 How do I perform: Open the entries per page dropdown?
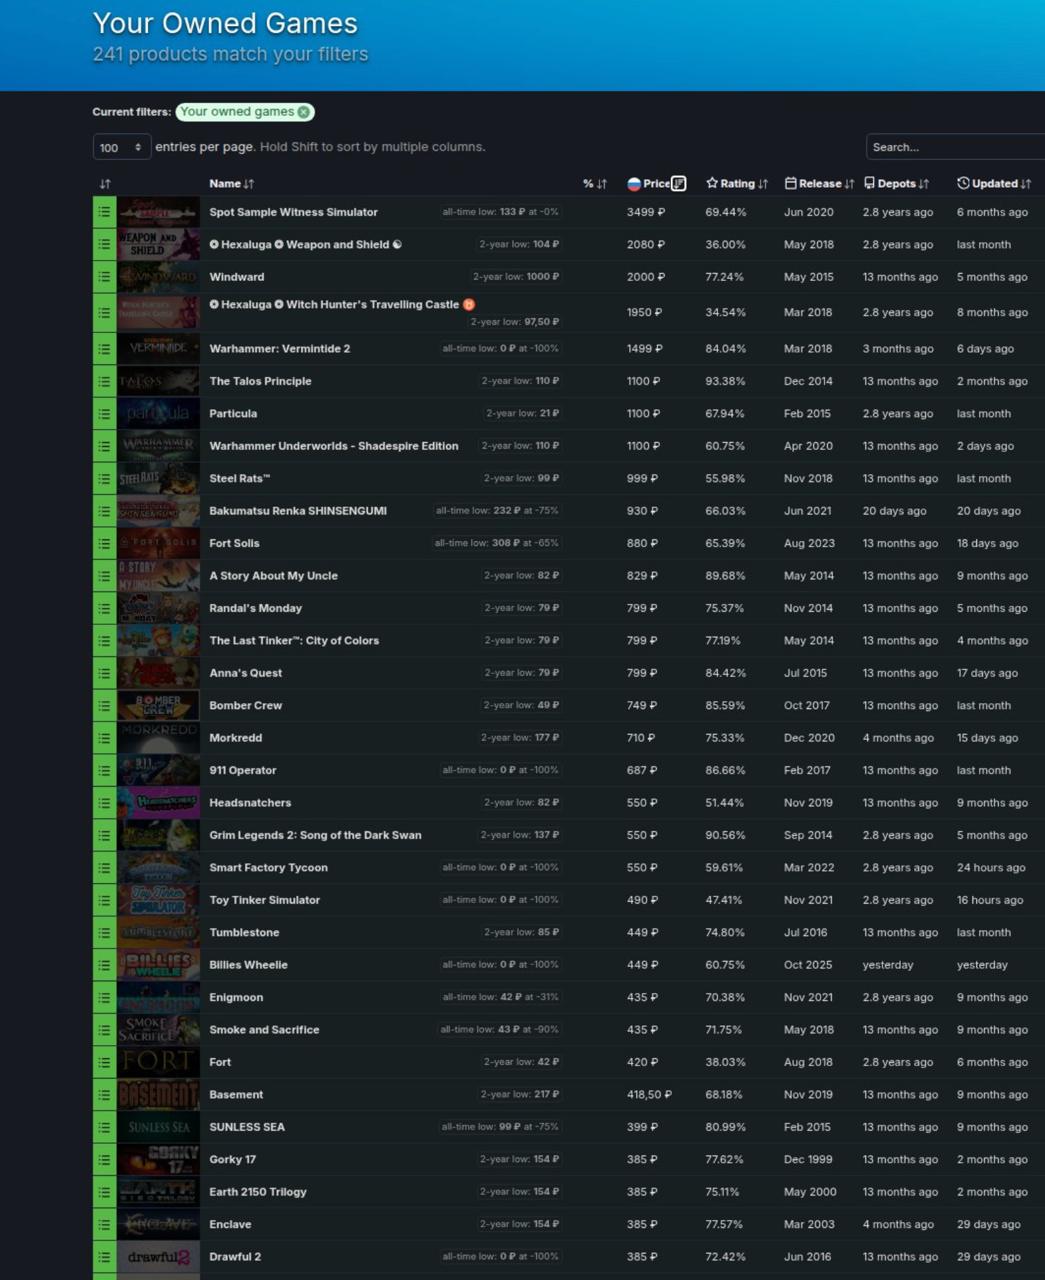pos(122,147)
